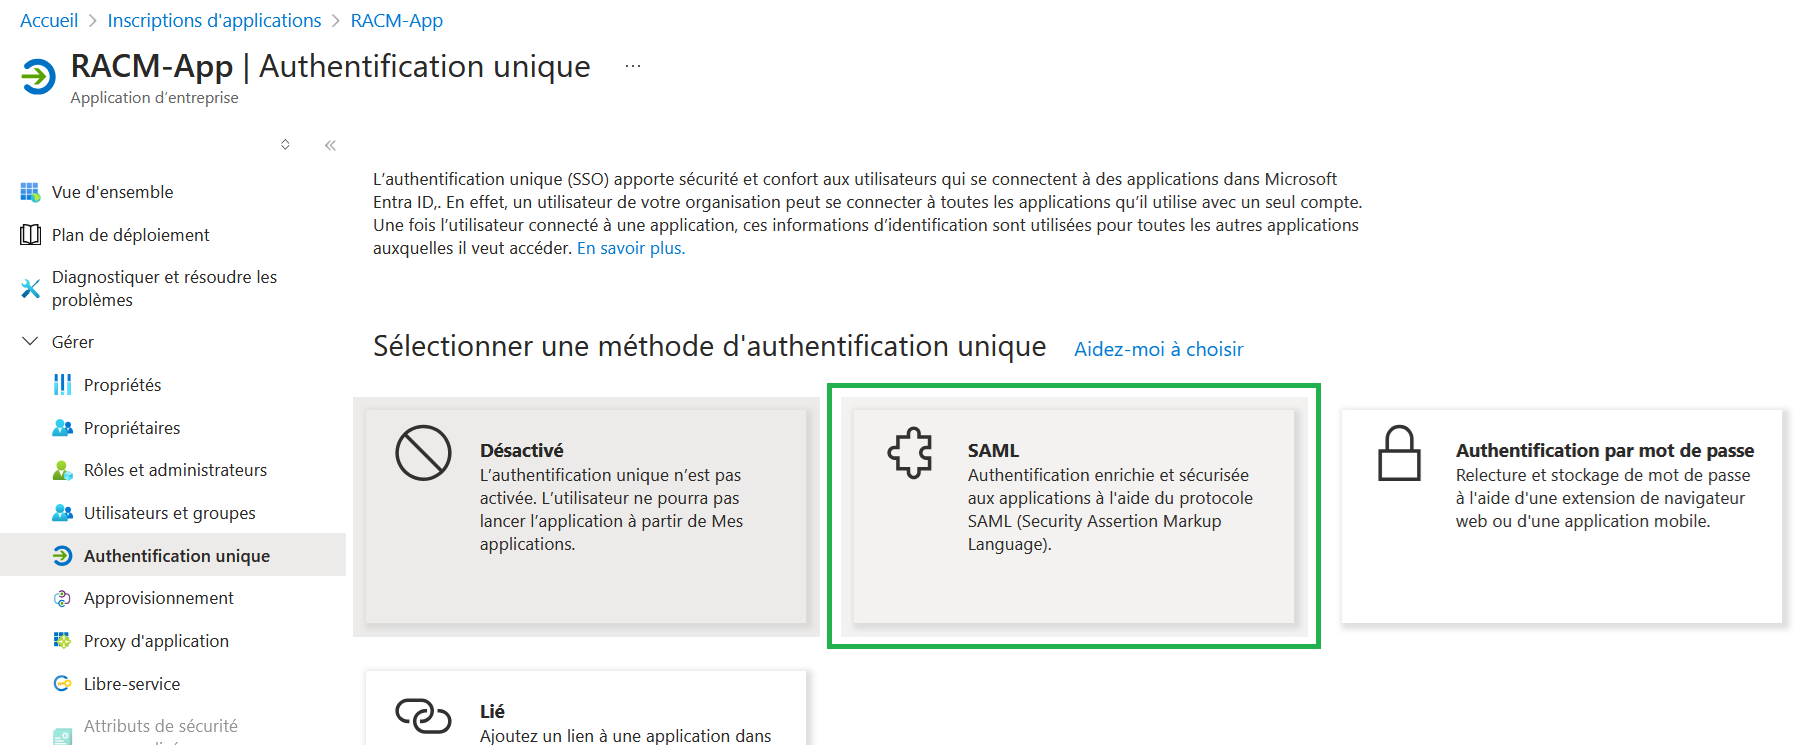Click the Application d'entreprise subtitle text
Viewport: 1812px width, 745px height.
(x=154, y=98)
